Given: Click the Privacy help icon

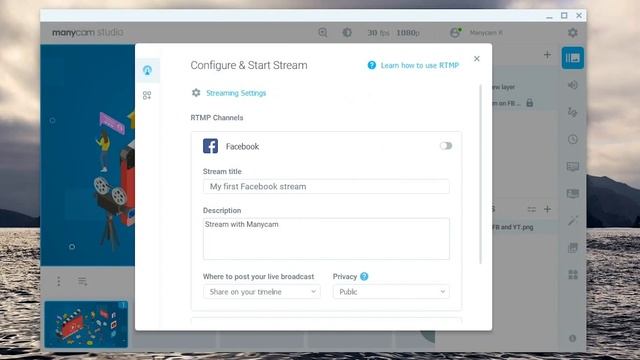Looking at the screenshot, I should [x=364, y=277].
